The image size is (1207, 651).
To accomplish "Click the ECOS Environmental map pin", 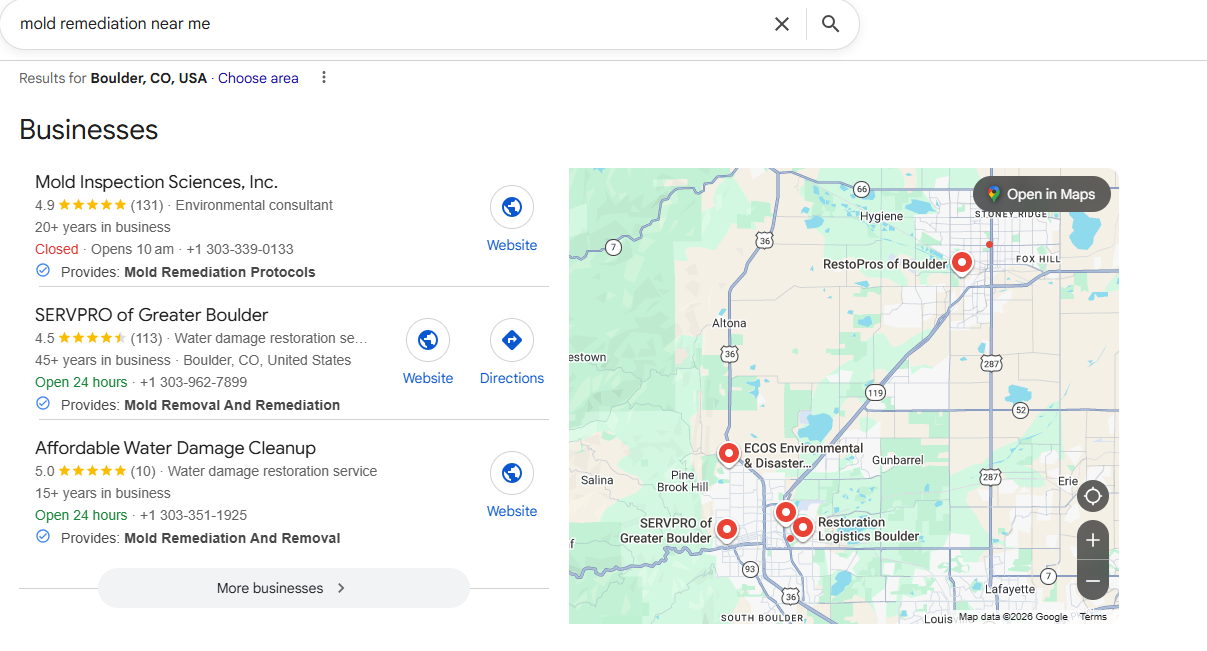I will point(729,454).
